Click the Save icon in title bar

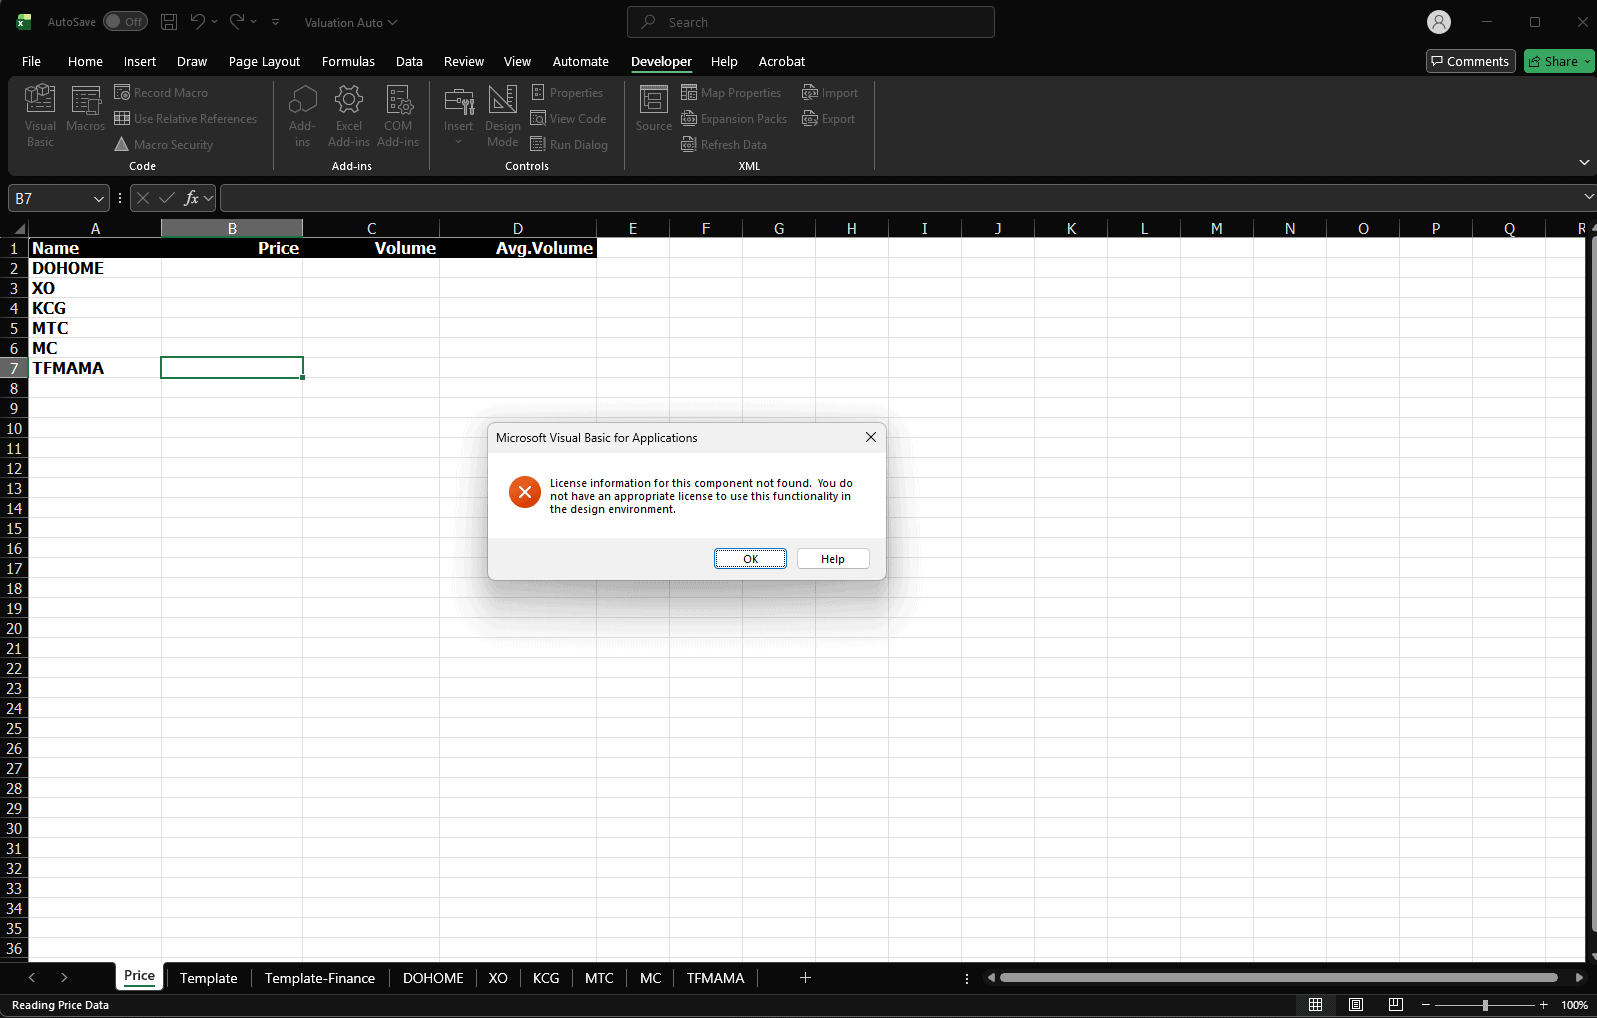coord(169,22)
